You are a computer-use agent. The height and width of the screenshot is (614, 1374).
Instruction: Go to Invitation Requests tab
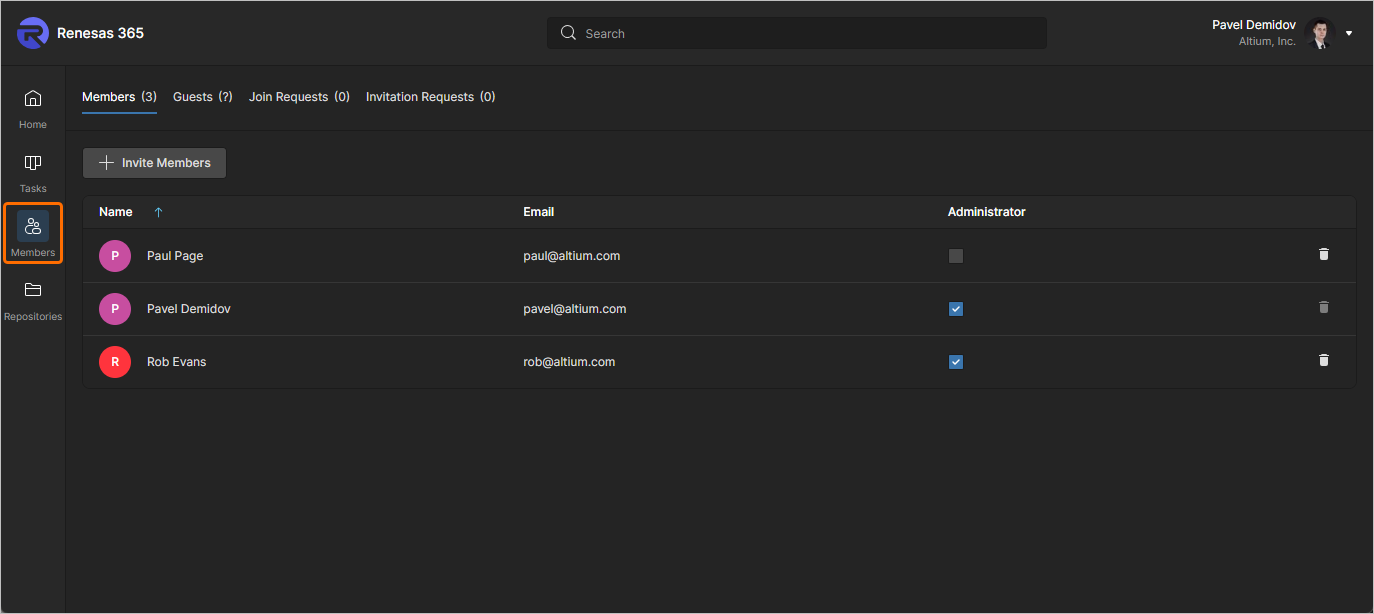point(430,97)
